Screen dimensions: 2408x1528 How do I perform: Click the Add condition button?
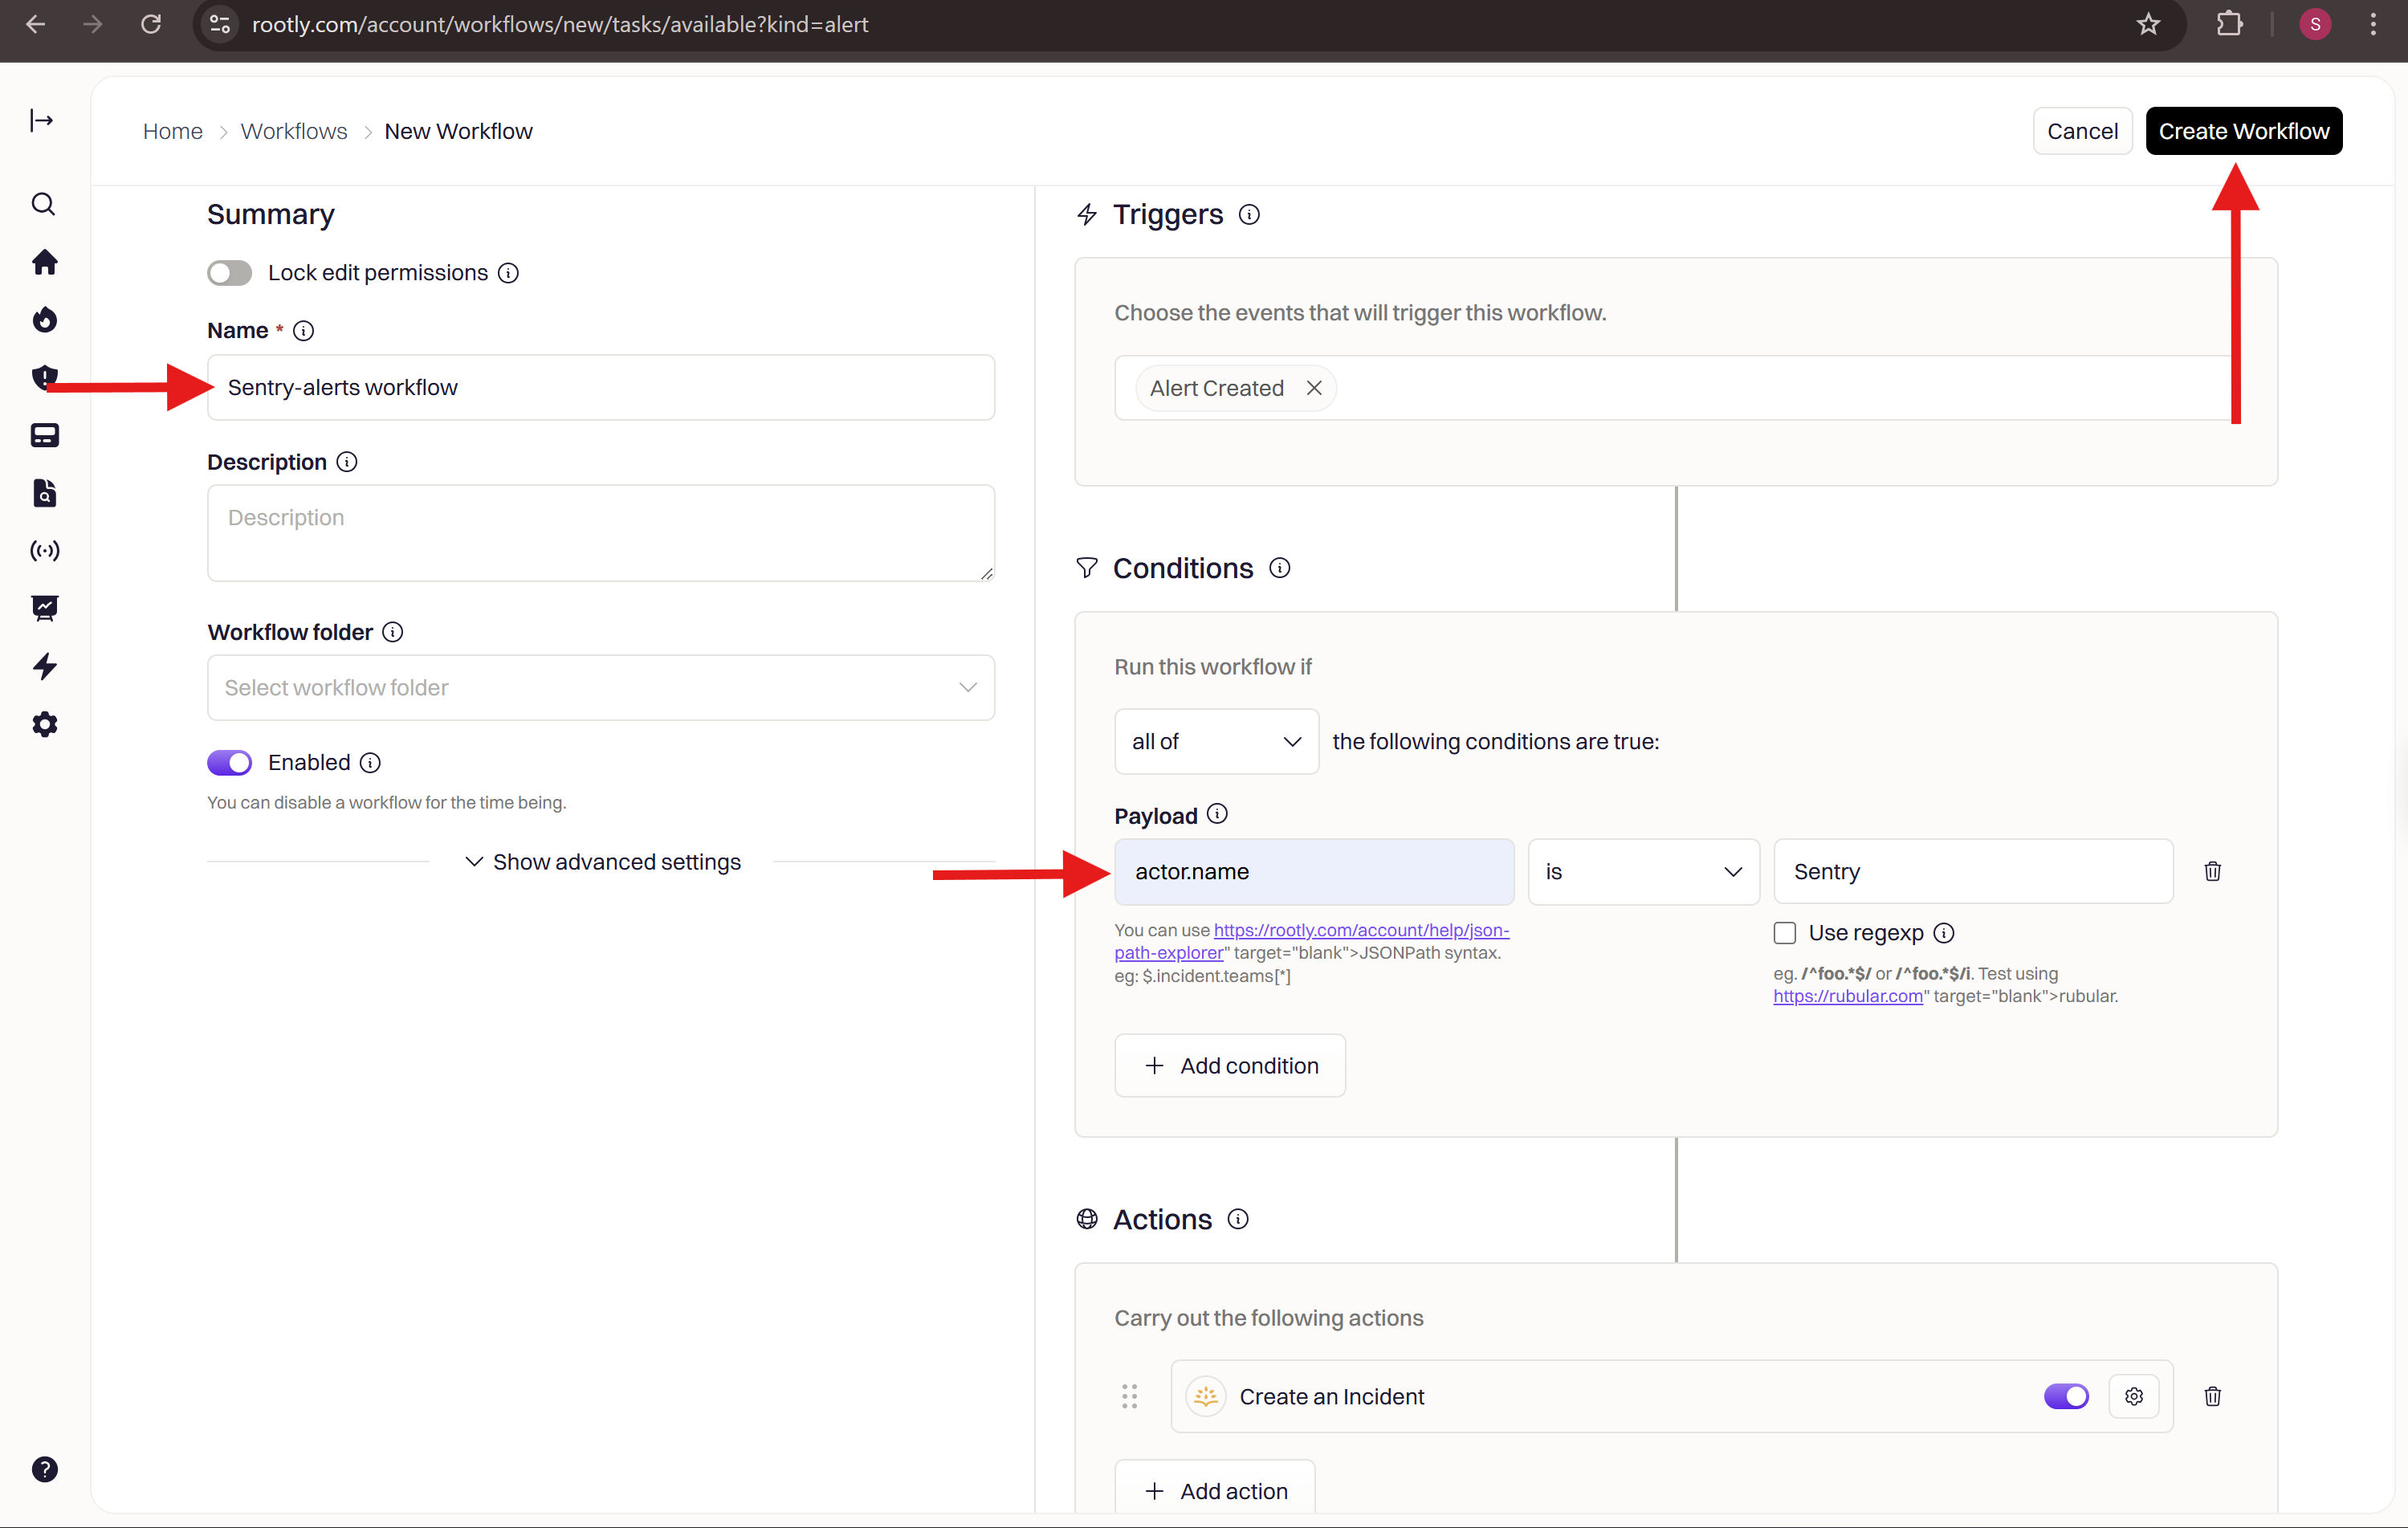[x=1230, y=1066]
